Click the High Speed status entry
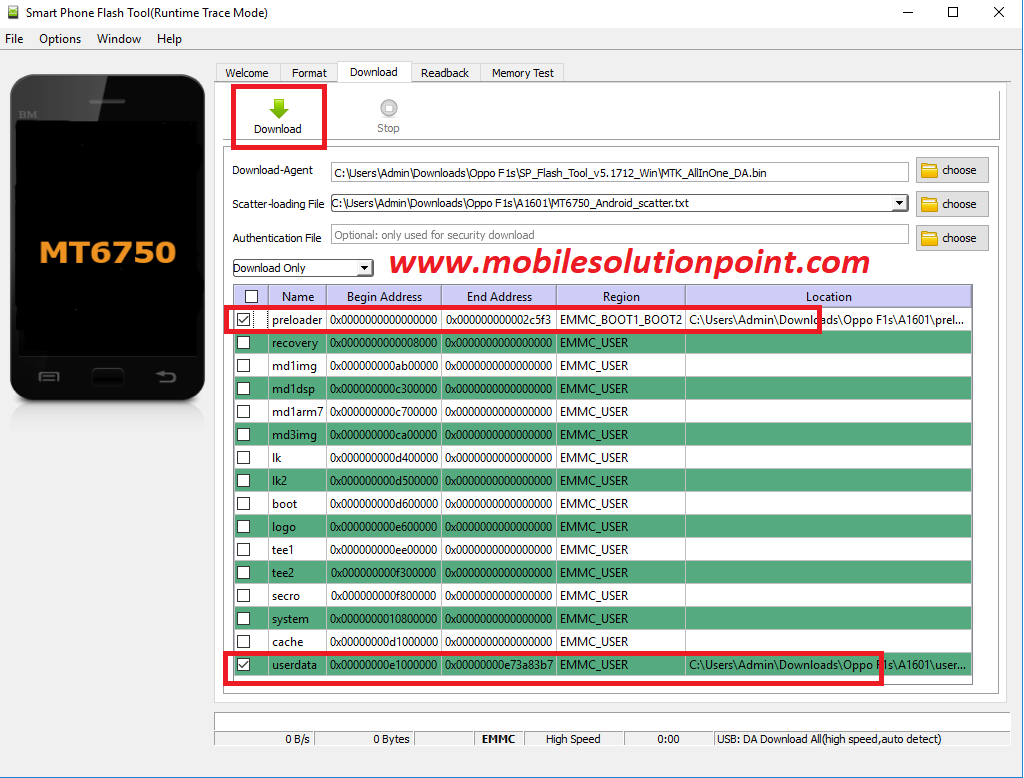This screenshot has width=1024, height=778. (573, 739)
